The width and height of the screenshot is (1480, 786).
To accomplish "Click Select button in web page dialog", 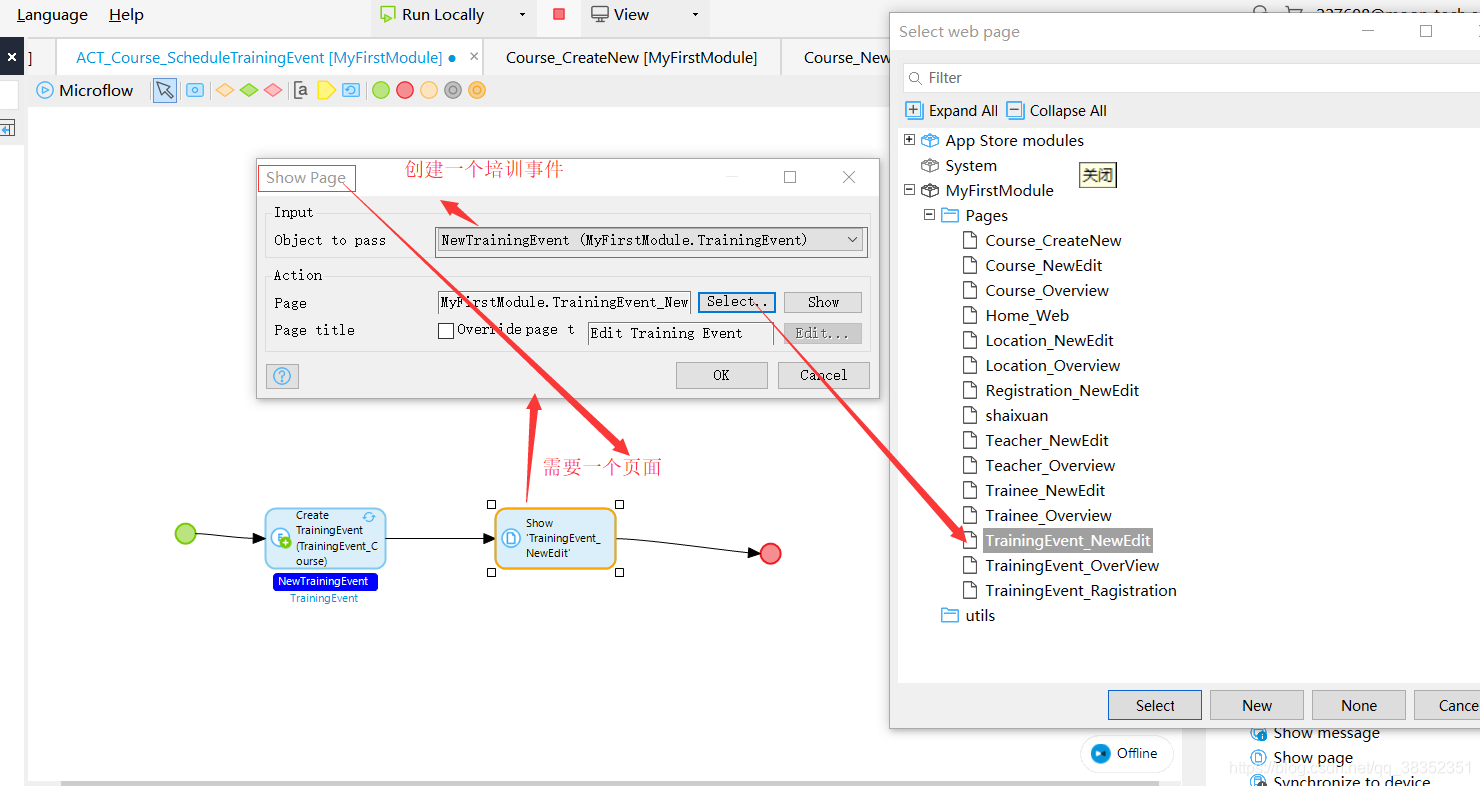I will (x=1155, y=705).
